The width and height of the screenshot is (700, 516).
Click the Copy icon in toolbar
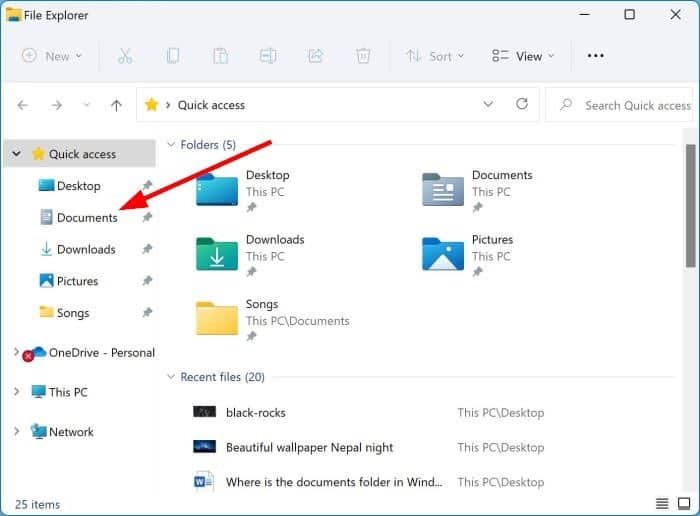173,56
